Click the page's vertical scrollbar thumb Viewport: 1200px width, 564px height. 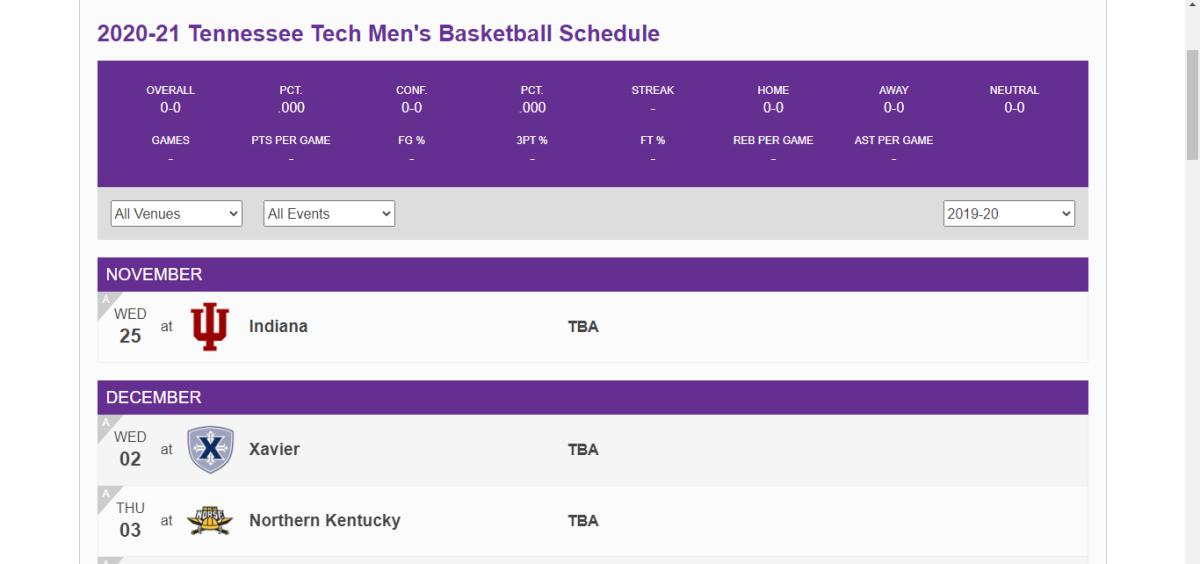[x=1192, y=100]
